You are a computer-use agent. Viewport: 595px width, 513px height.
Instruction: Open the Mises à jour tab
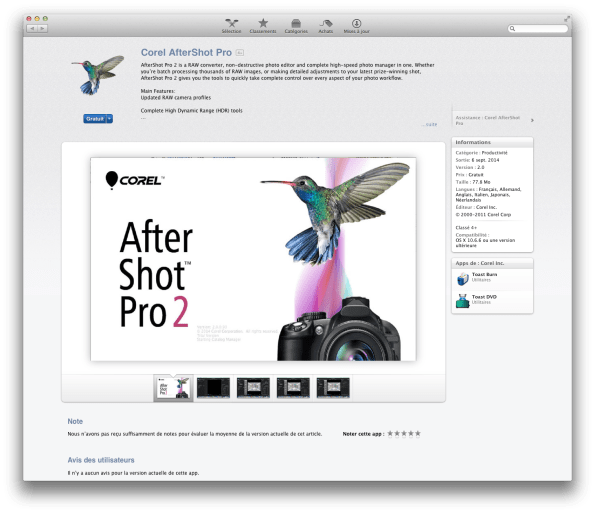[356, 26]
